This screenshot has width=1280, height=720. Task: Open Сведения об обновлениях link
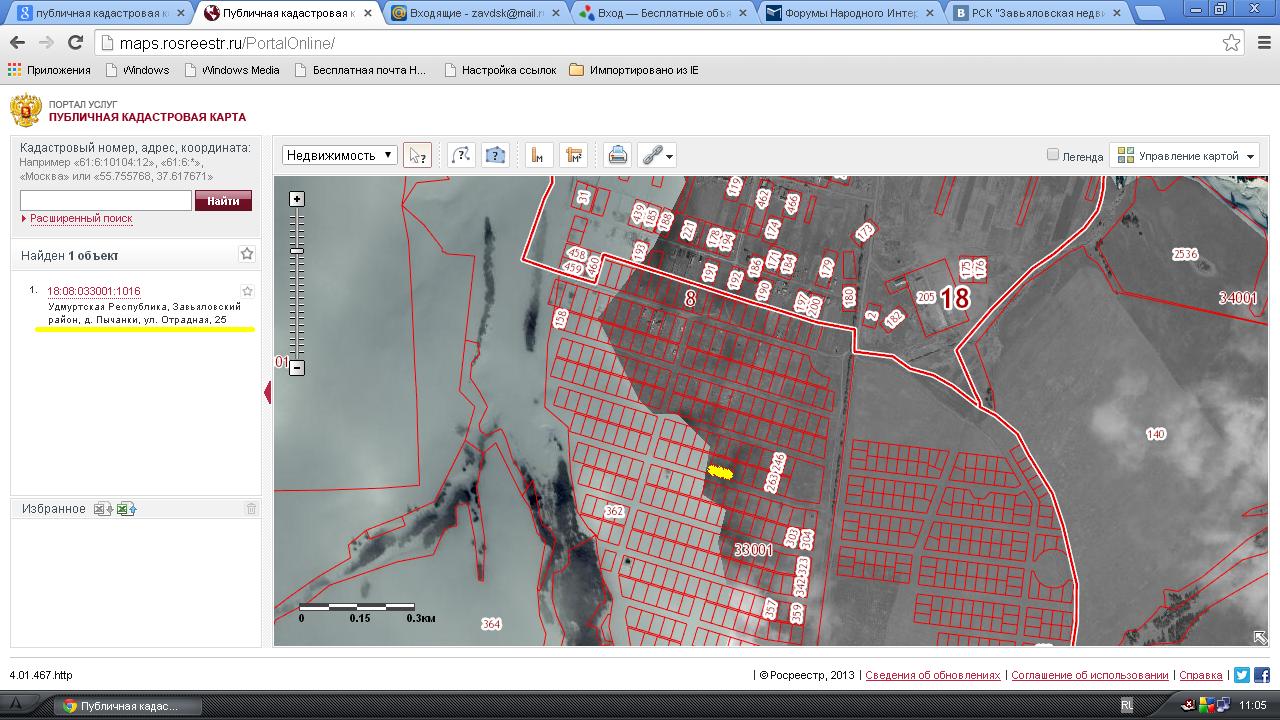pos(932,675)
